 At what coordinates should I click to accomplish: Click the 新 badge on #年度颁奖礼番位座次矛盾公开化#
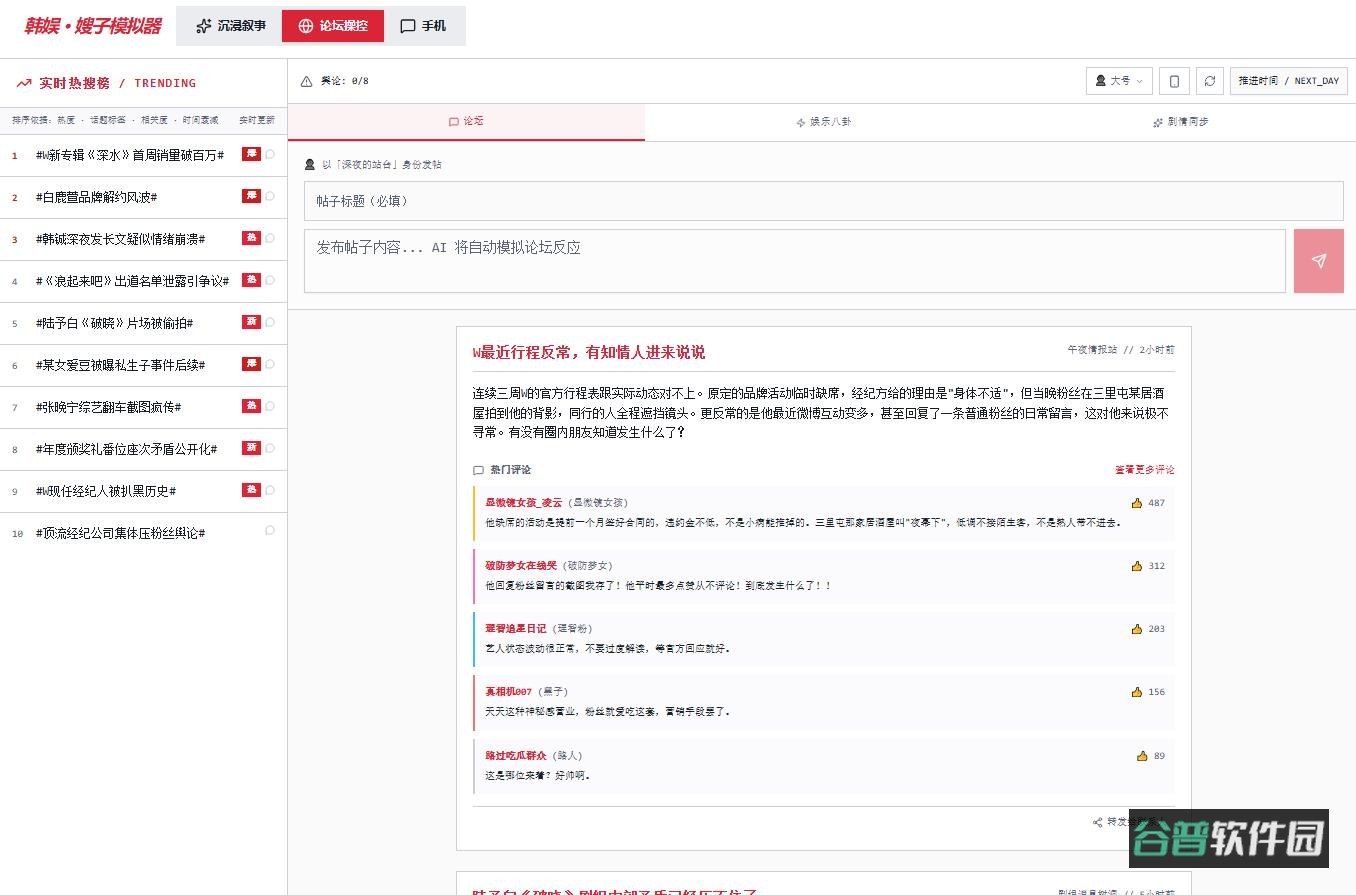coord(251,448)
